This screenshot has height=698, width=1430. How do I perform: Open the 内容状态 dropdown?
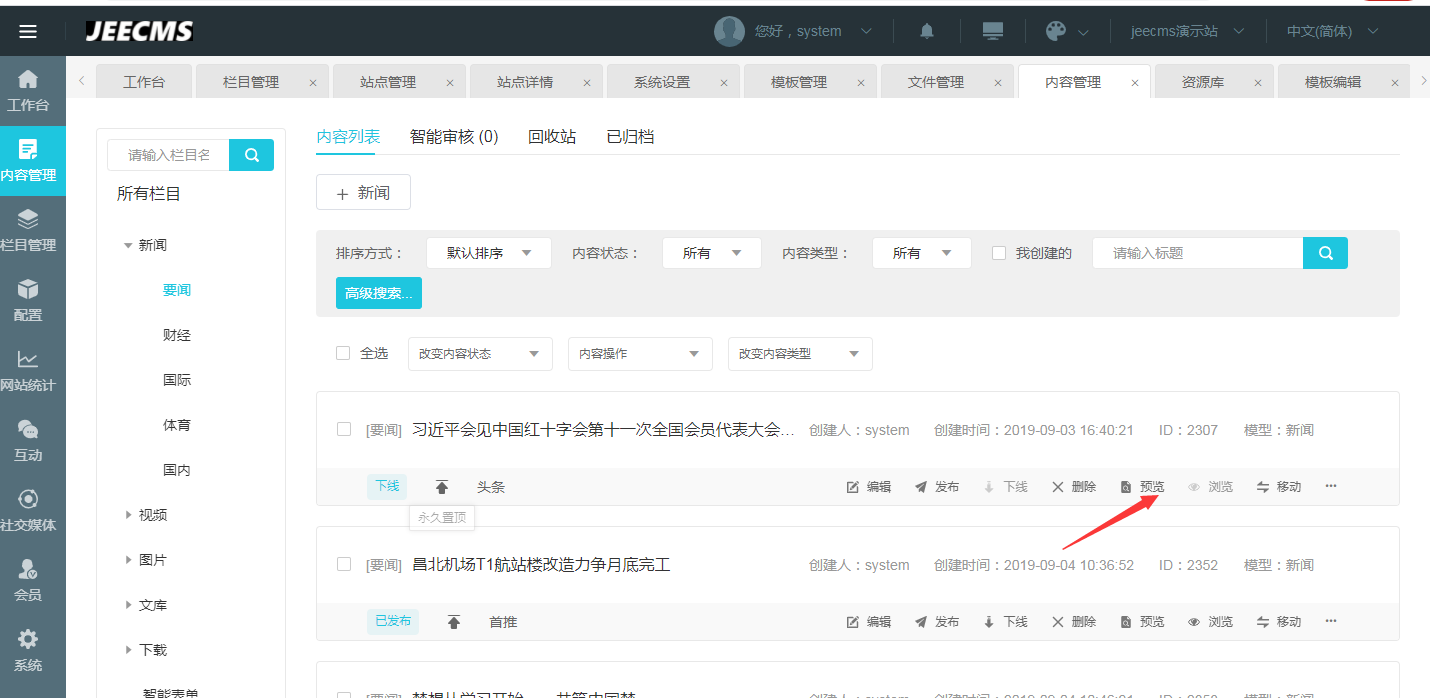(712, 253)
